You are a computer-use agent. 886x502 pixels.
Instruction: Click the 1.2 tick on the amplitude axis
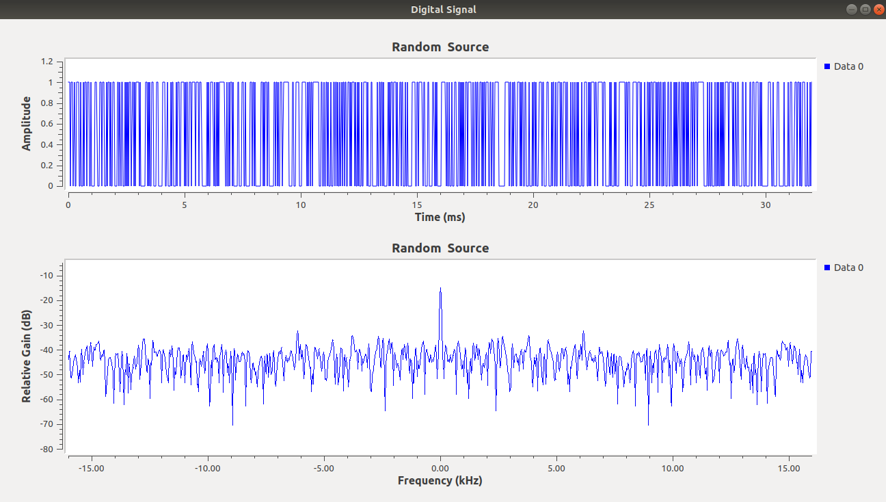click(47, 62)
